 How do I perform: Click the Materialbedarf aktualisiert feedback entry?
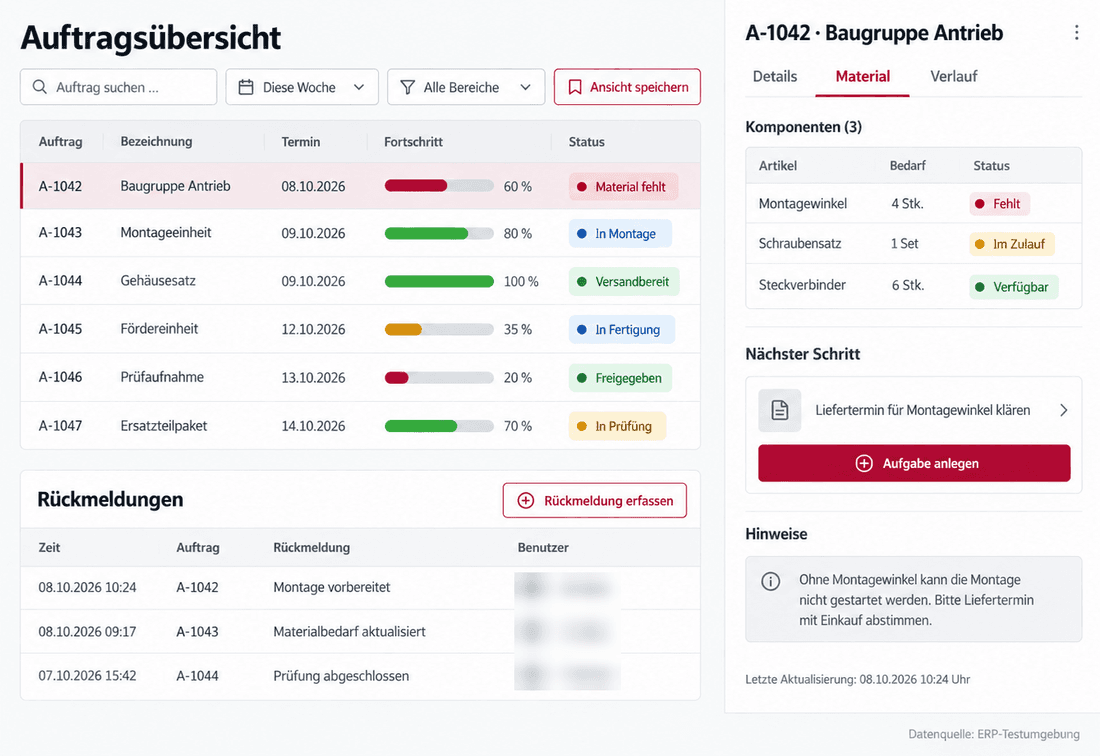pyautogui.click(x=349, y=631)
